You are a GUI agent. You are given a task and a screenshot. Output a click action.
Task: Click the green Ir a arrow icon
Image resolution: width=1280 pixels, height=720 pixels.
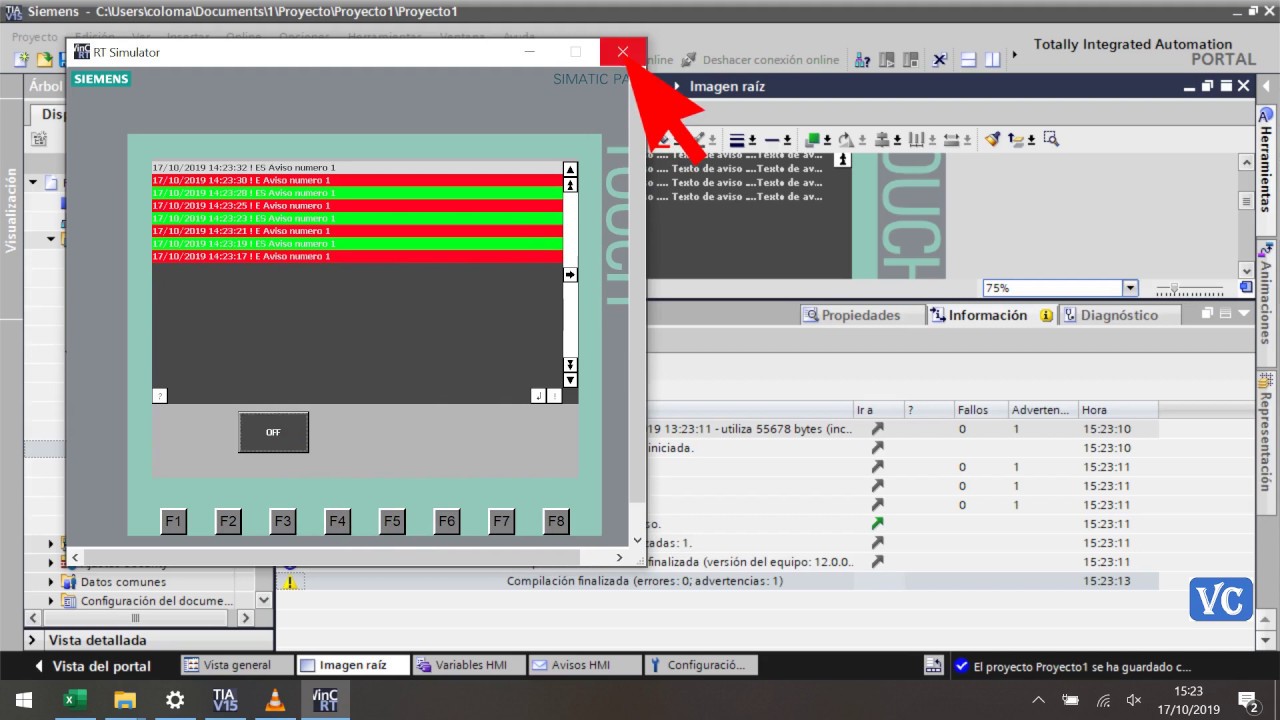(877, 523)
